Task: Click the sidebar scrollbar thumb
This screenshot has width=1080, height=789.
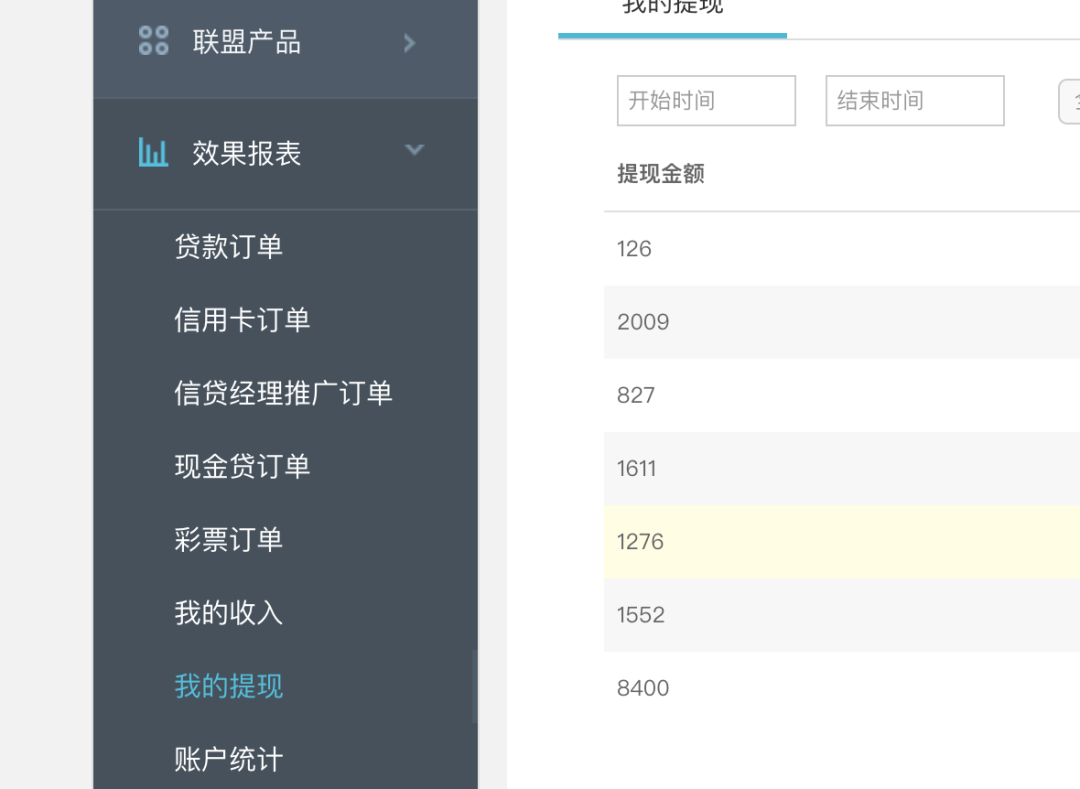Action: tap(474, 686)
